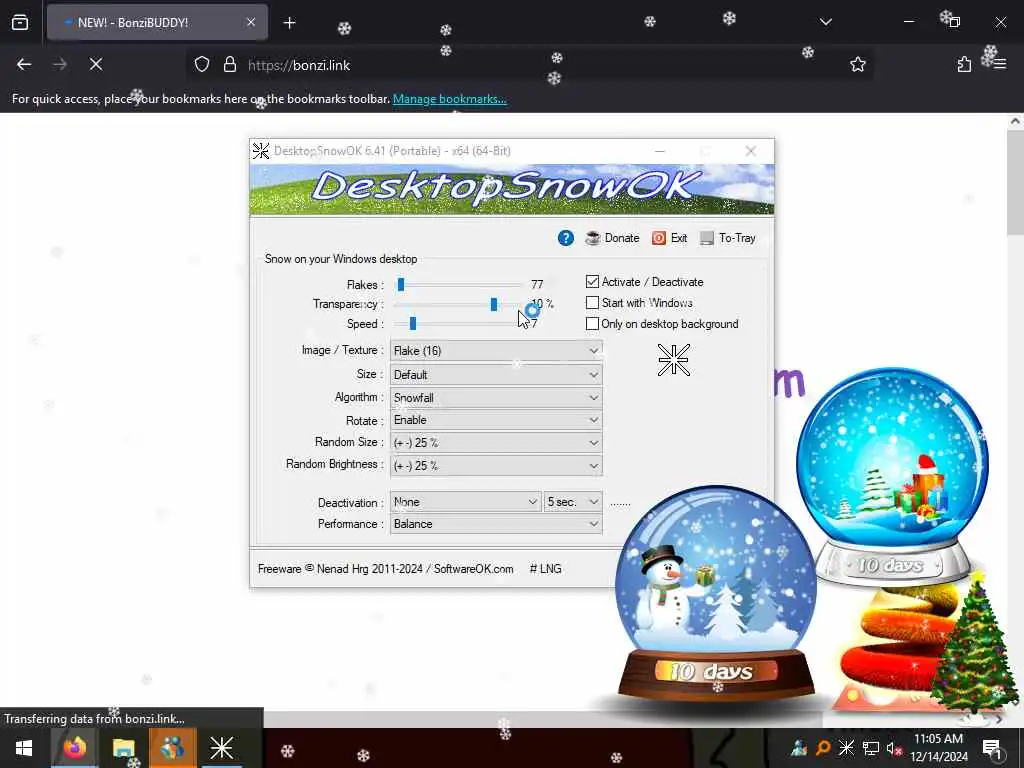Open a new tab with plus button

point(289,23)
